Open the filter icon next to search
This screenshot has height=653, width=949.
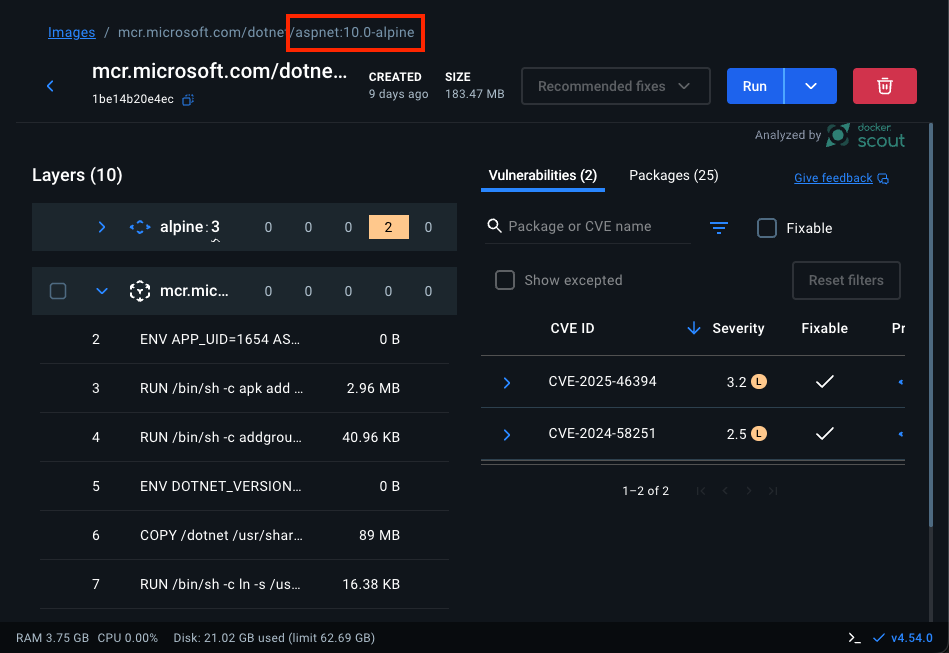pos(718,228)
